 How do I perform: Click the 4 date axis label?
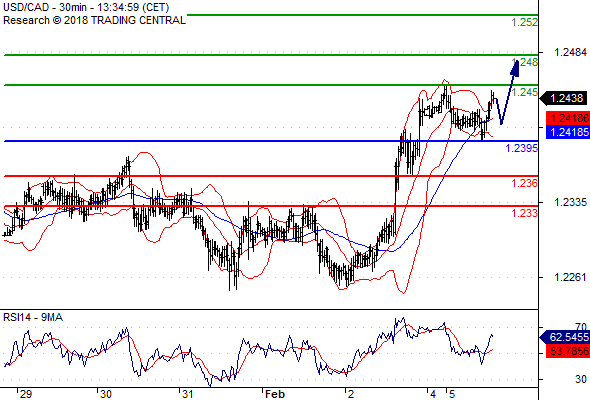point(433,394)
